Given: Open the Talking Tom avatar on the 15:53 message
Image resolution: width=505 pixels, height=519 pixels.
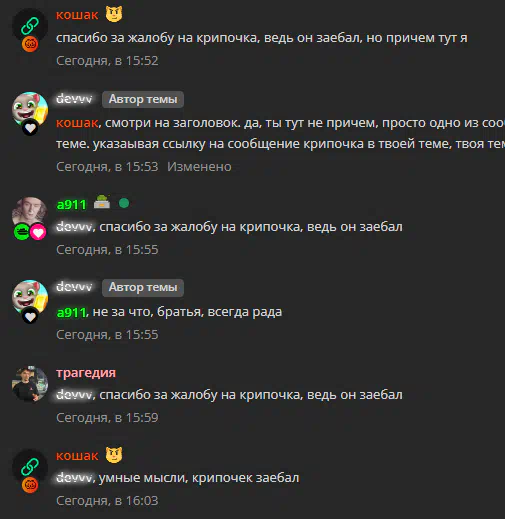Looking at the screenshot, I should (x=30, y=110).
